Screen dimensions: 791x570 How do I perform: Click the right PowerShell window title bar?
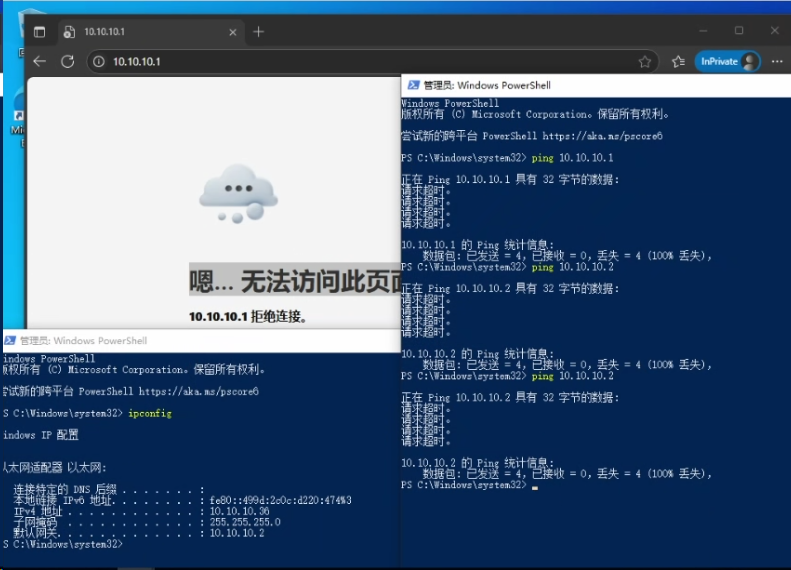coord(600,86)
